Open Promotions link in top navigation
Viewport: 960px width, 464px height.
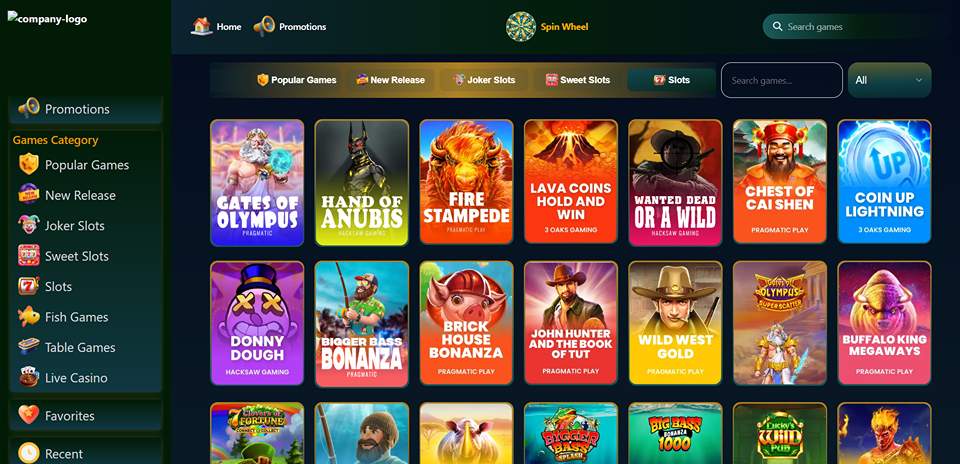point(290,26)
